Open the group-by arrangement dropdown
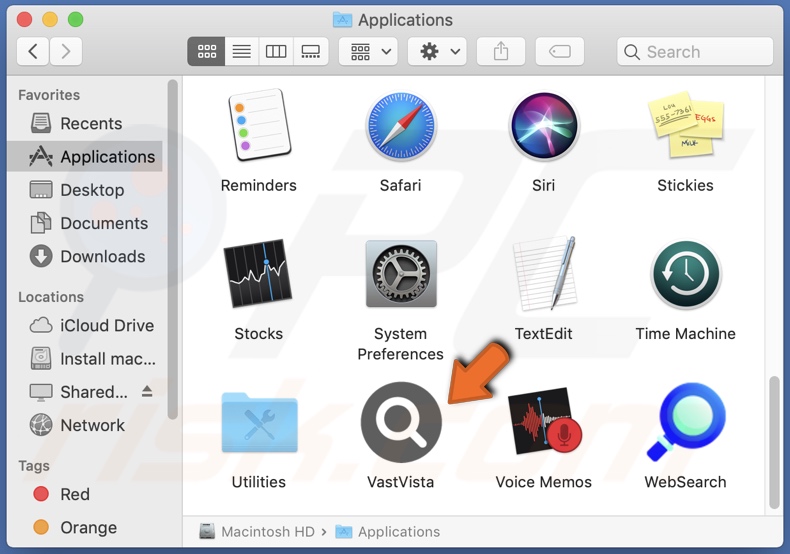The height and width of the screenshot is (554, 790). point(368,51)
